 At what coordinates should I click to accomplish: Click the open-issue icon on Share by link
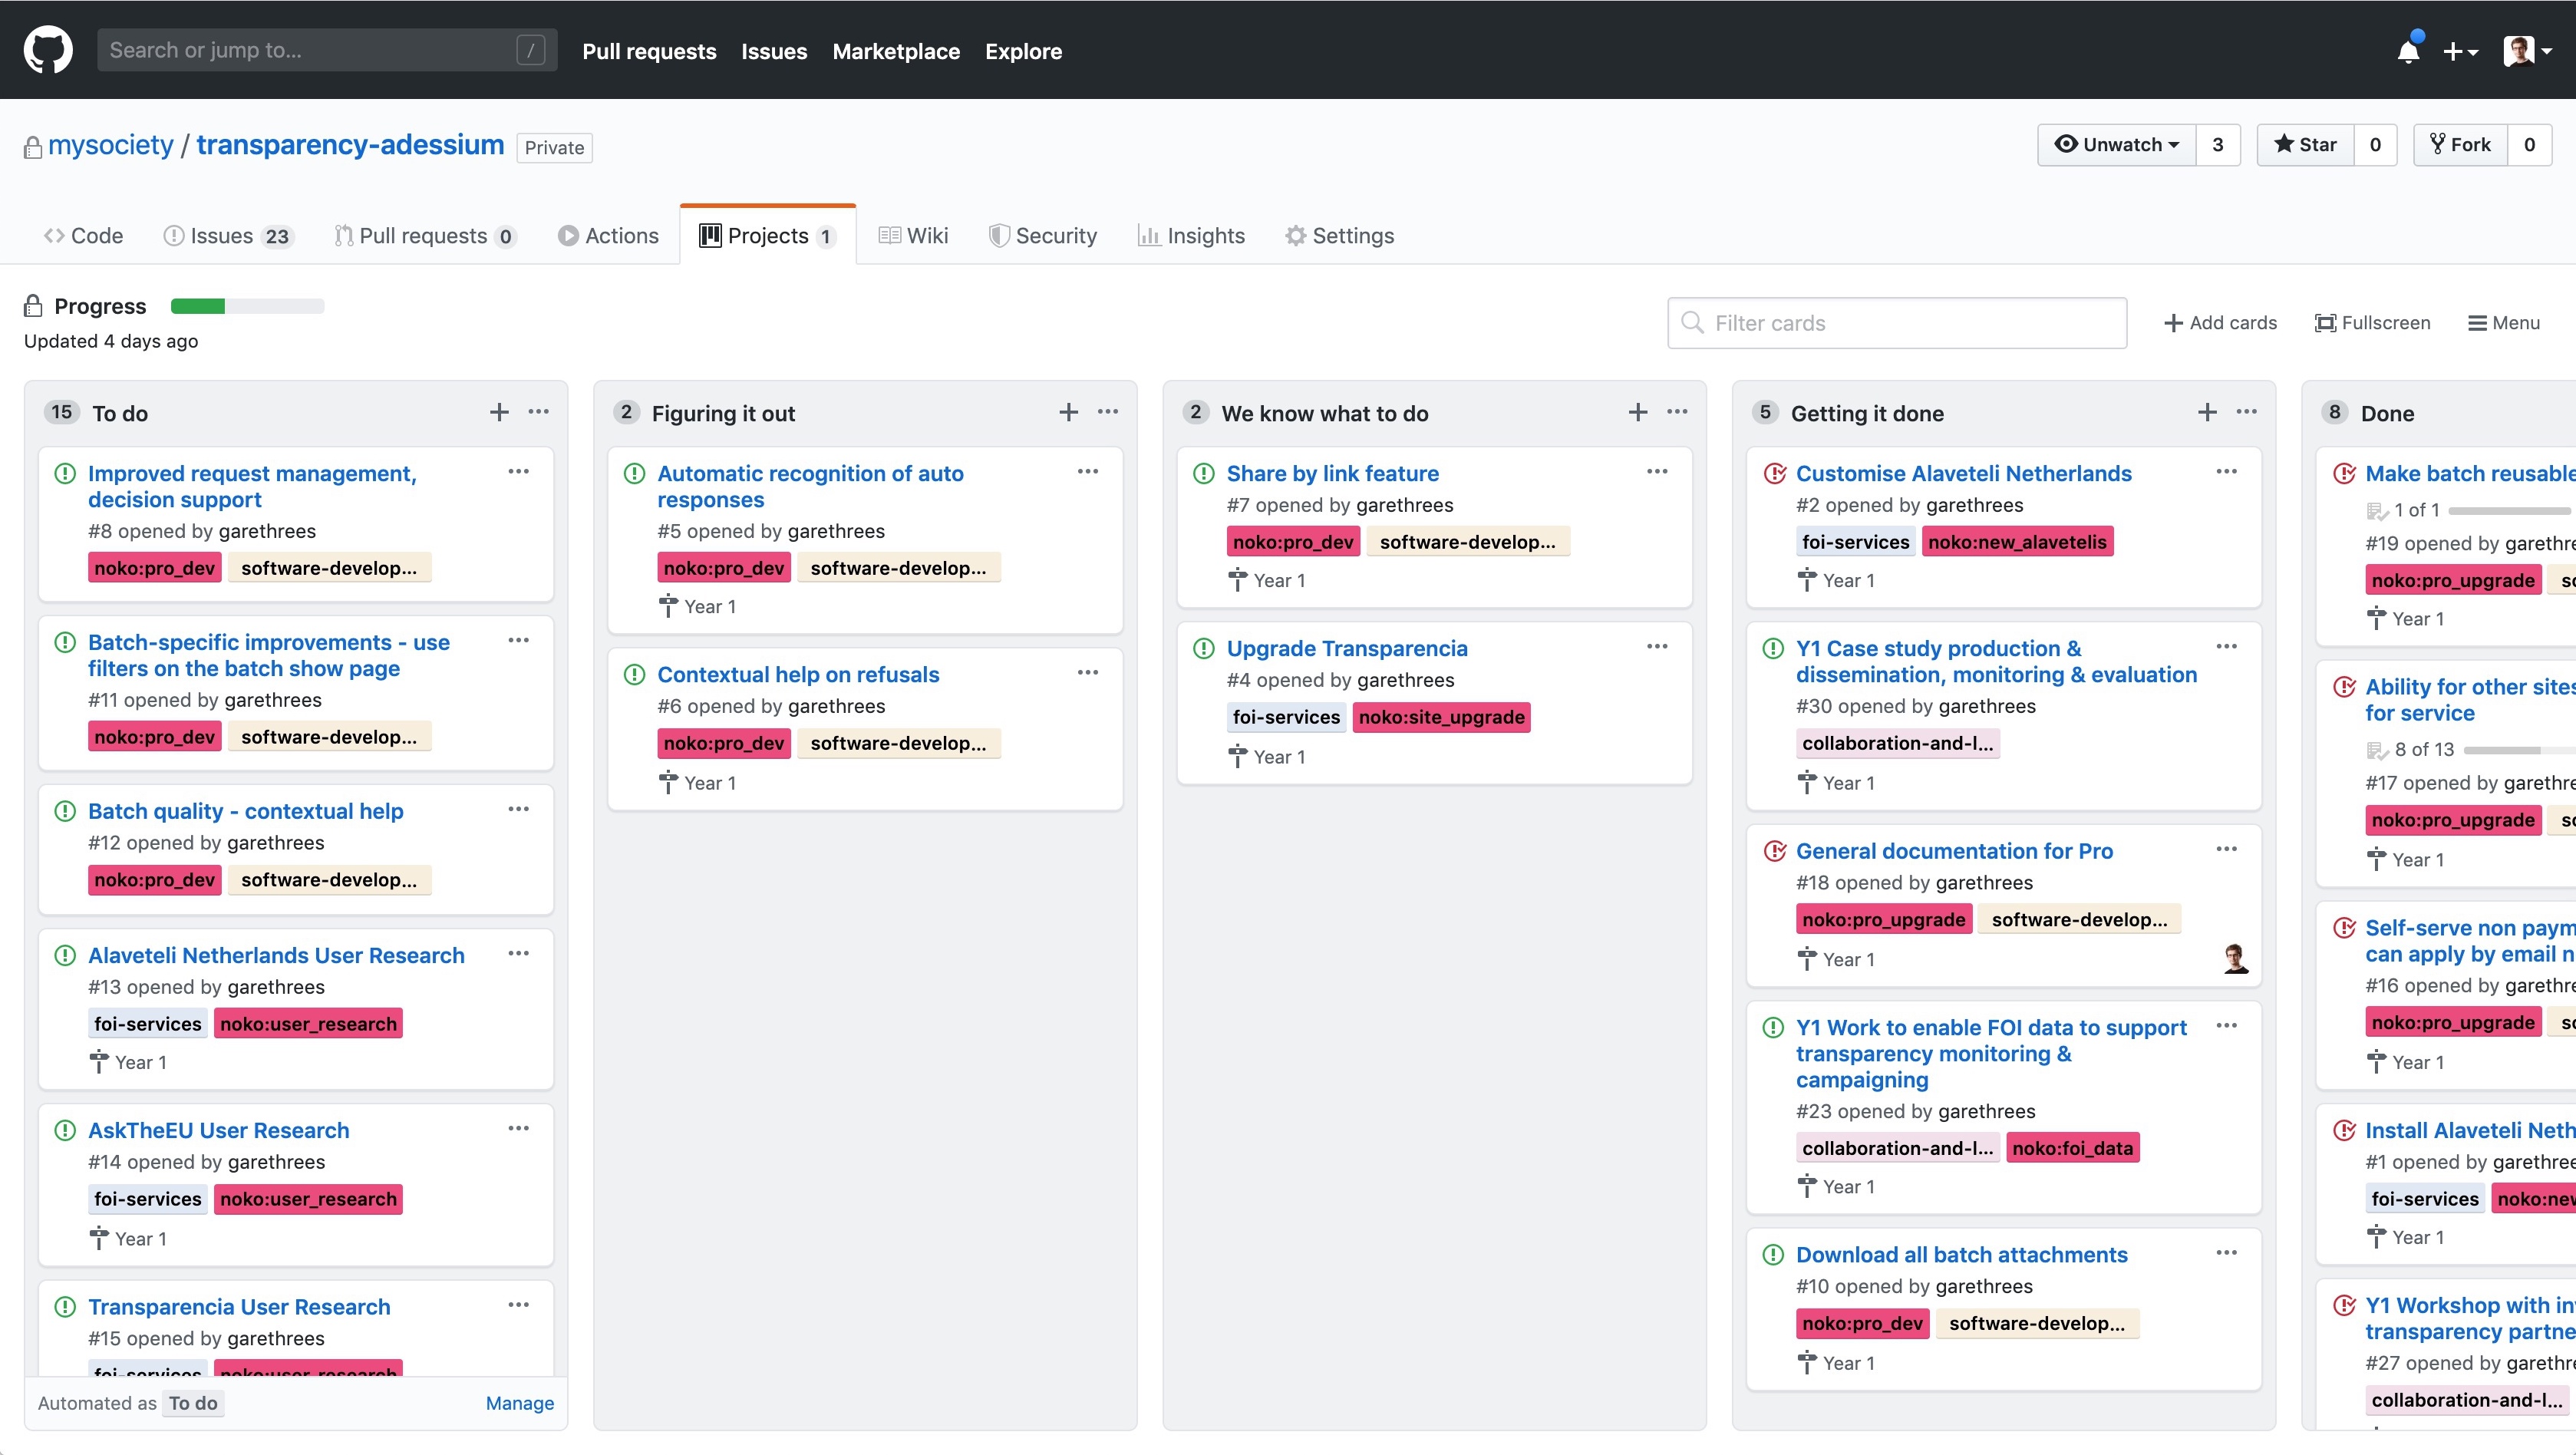coord(1204,473)
